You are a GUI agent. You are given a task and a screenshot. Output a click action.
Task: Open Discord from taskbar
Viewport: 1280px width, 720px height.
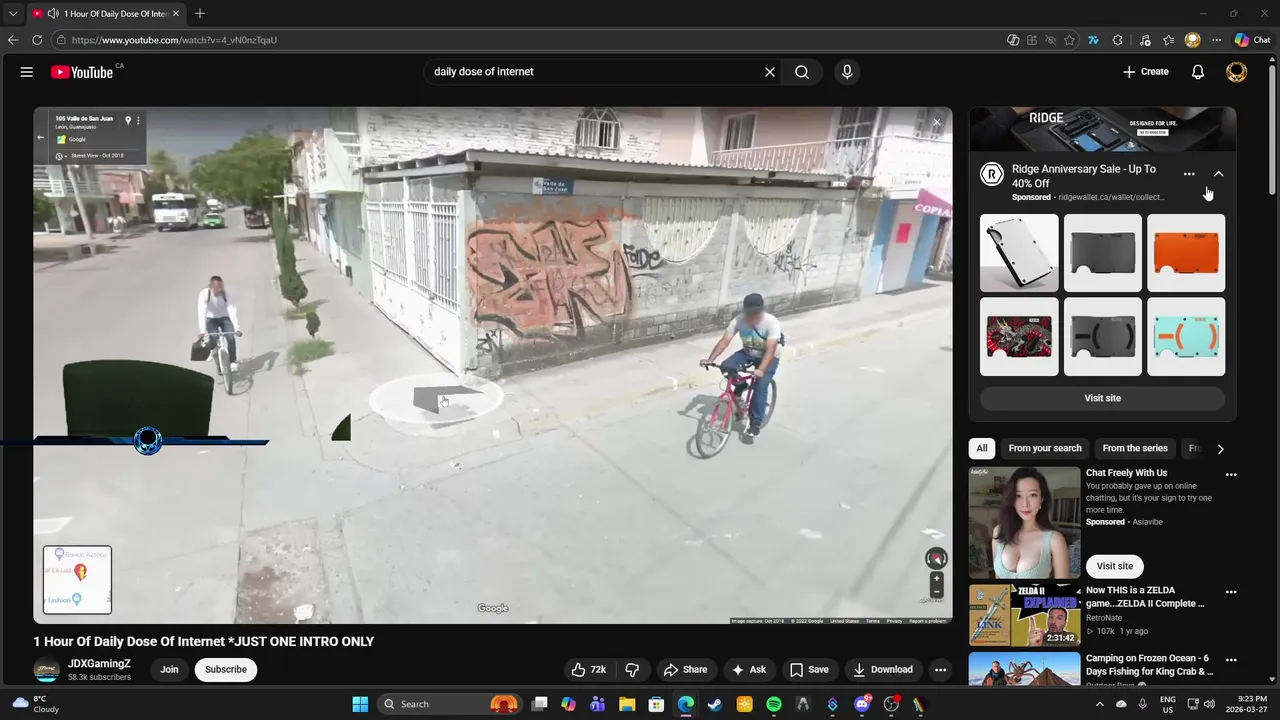862,704
